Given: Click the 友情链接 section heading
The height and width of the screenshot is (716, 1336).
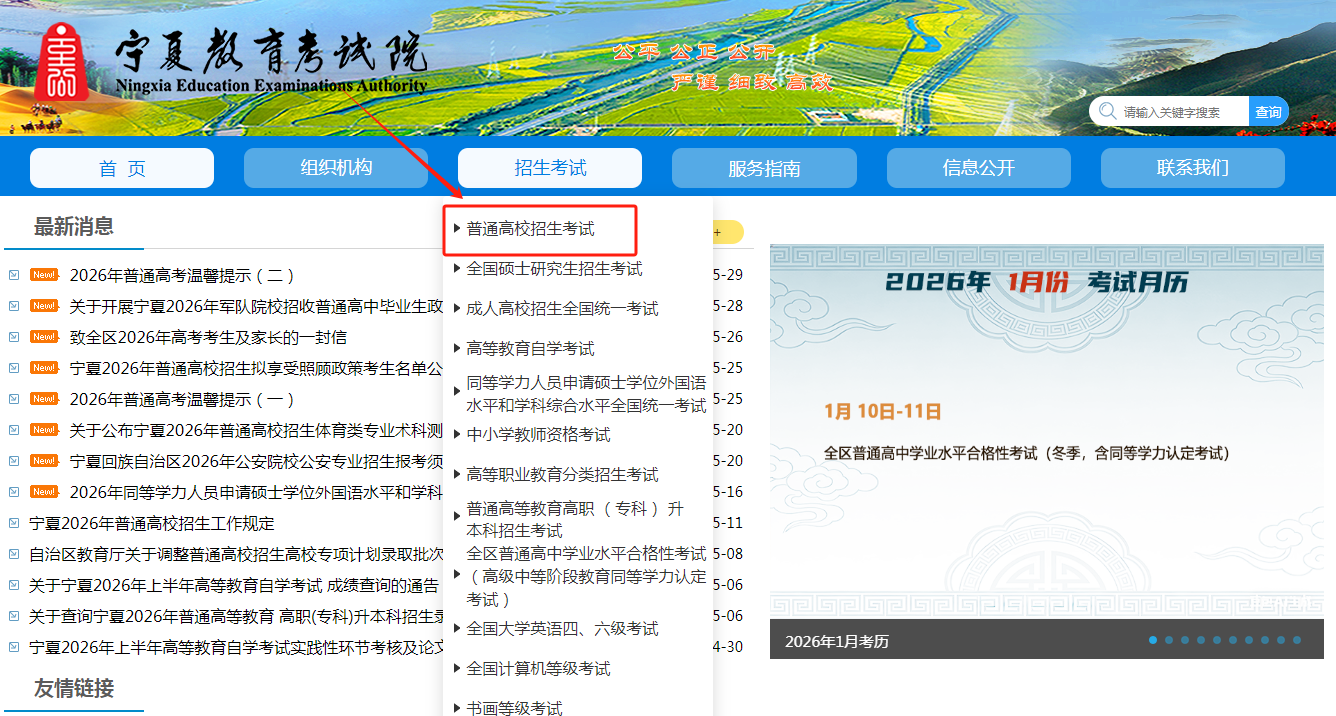Looking at the screenshot, I should (74, 688).
